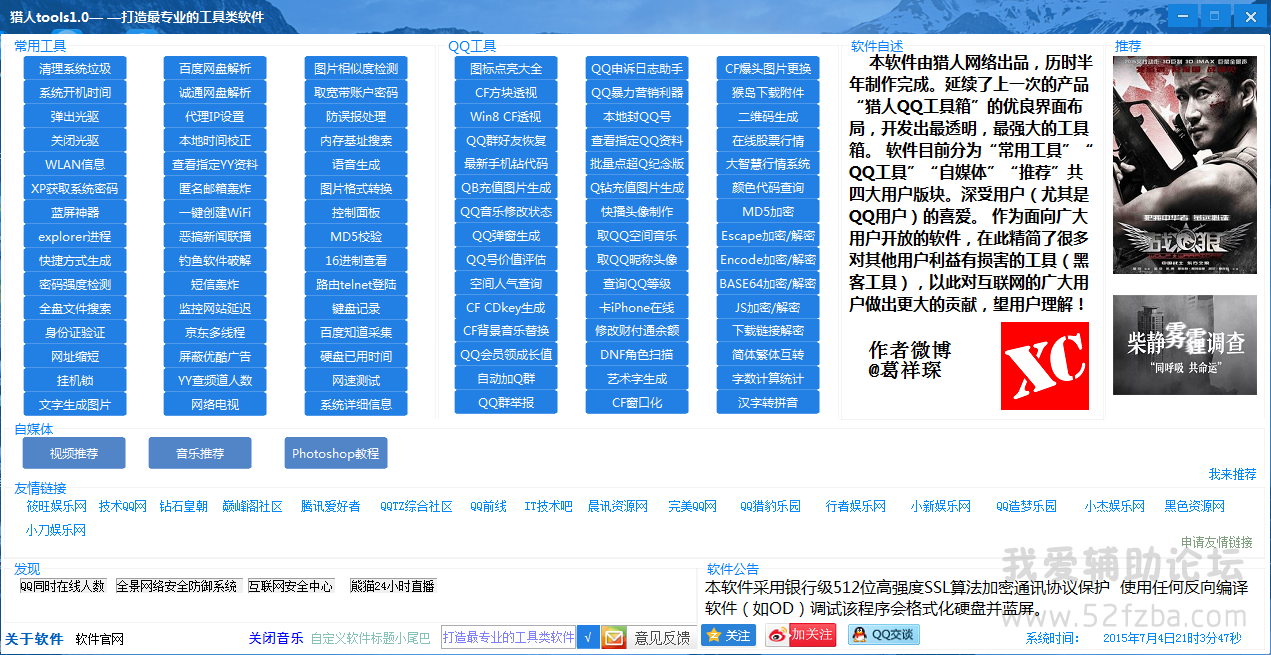Open 清理系统垃圾 tool
Viewport: 1271px width, 655px height.
tap(75, 69)
